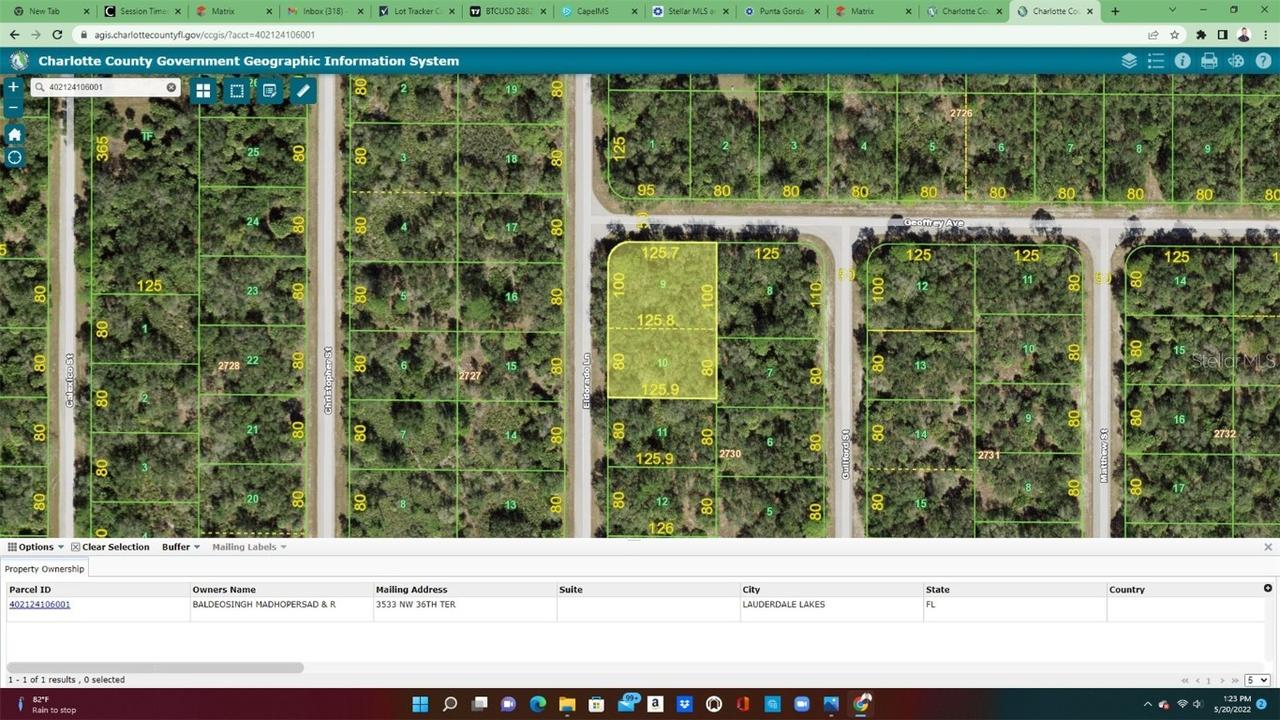Toggle the rectangular selection tool

(x=236, y=90)
